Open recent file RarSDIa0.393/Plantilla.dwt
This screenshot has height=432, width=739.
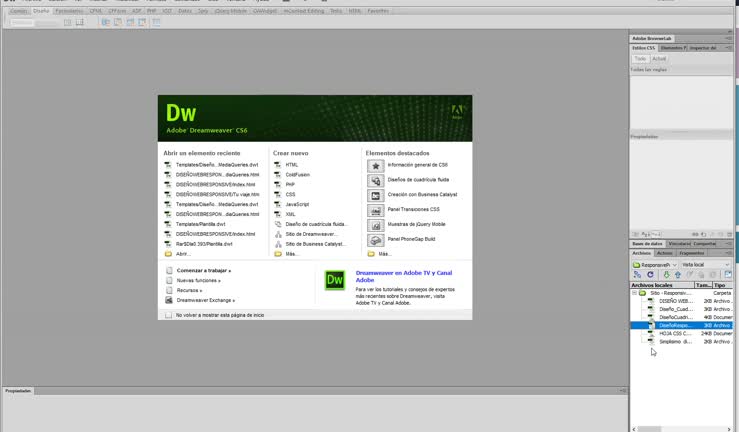coord(204,244)
